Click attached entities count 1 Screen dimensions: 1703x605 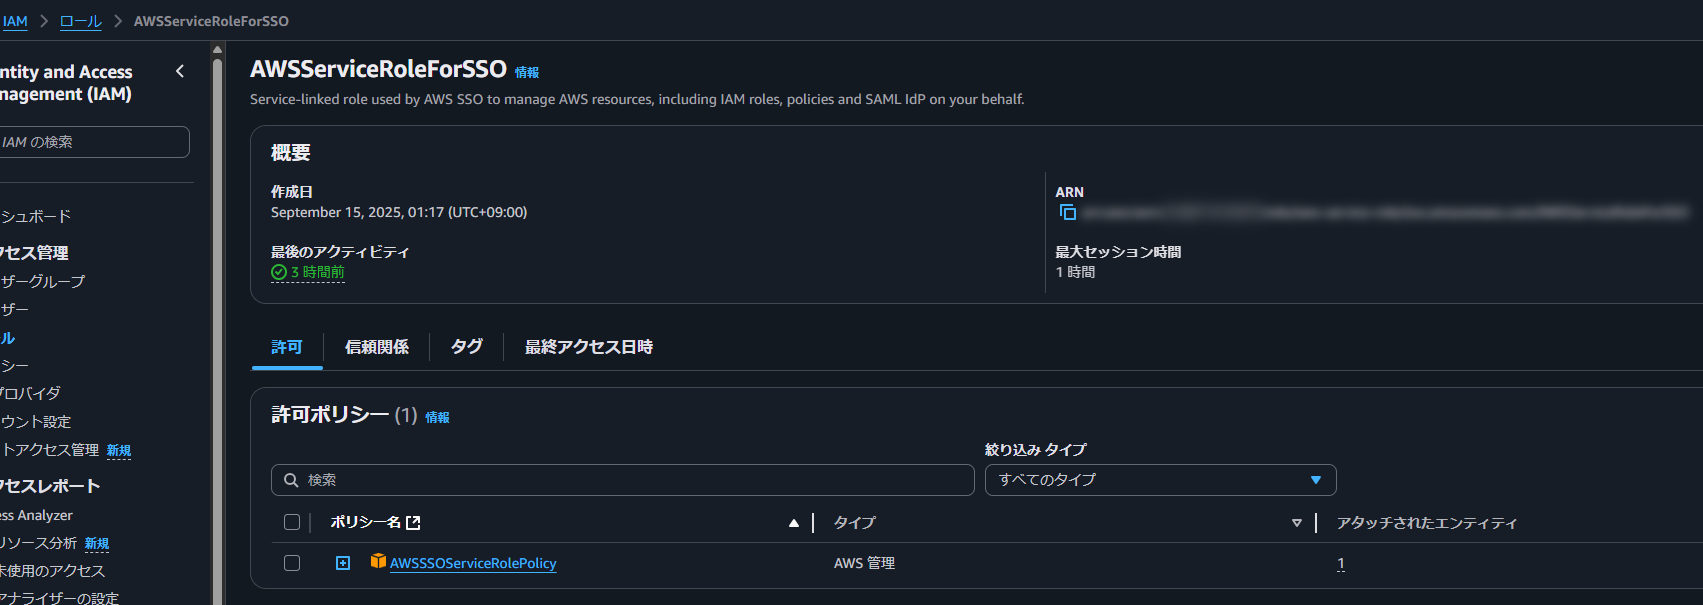coord(1341,563)
